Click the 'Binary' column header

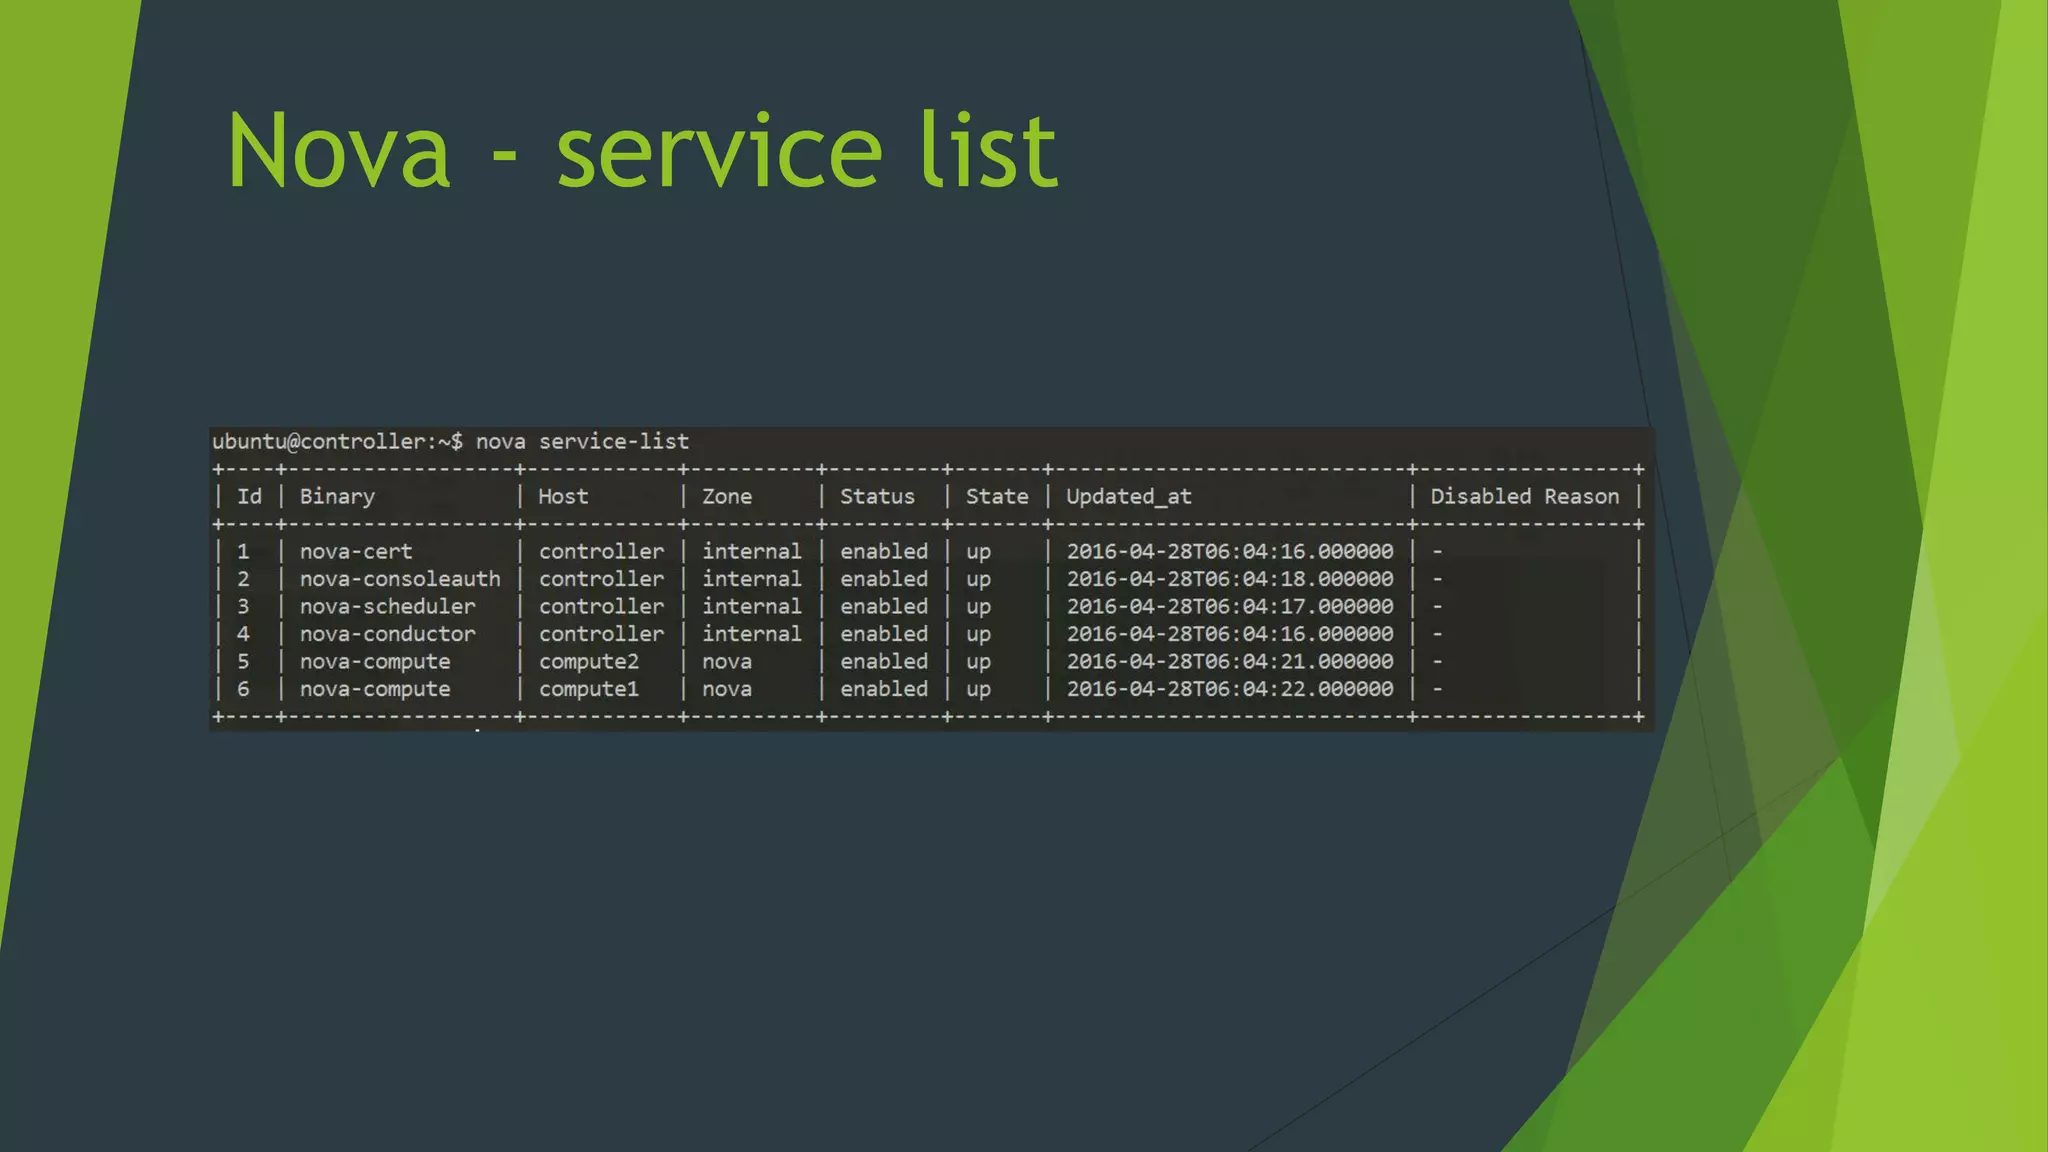[x=337, y=497]
